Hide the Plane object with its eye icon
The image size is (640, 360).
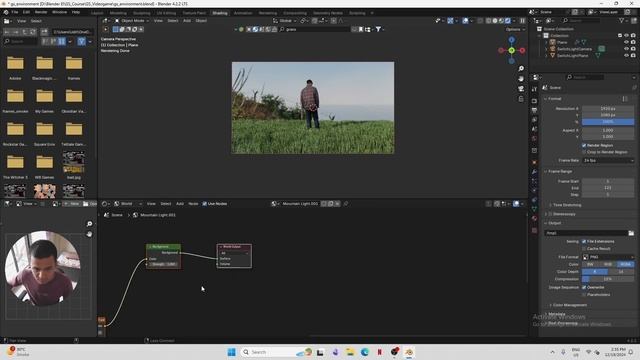(x=627, y=42)
